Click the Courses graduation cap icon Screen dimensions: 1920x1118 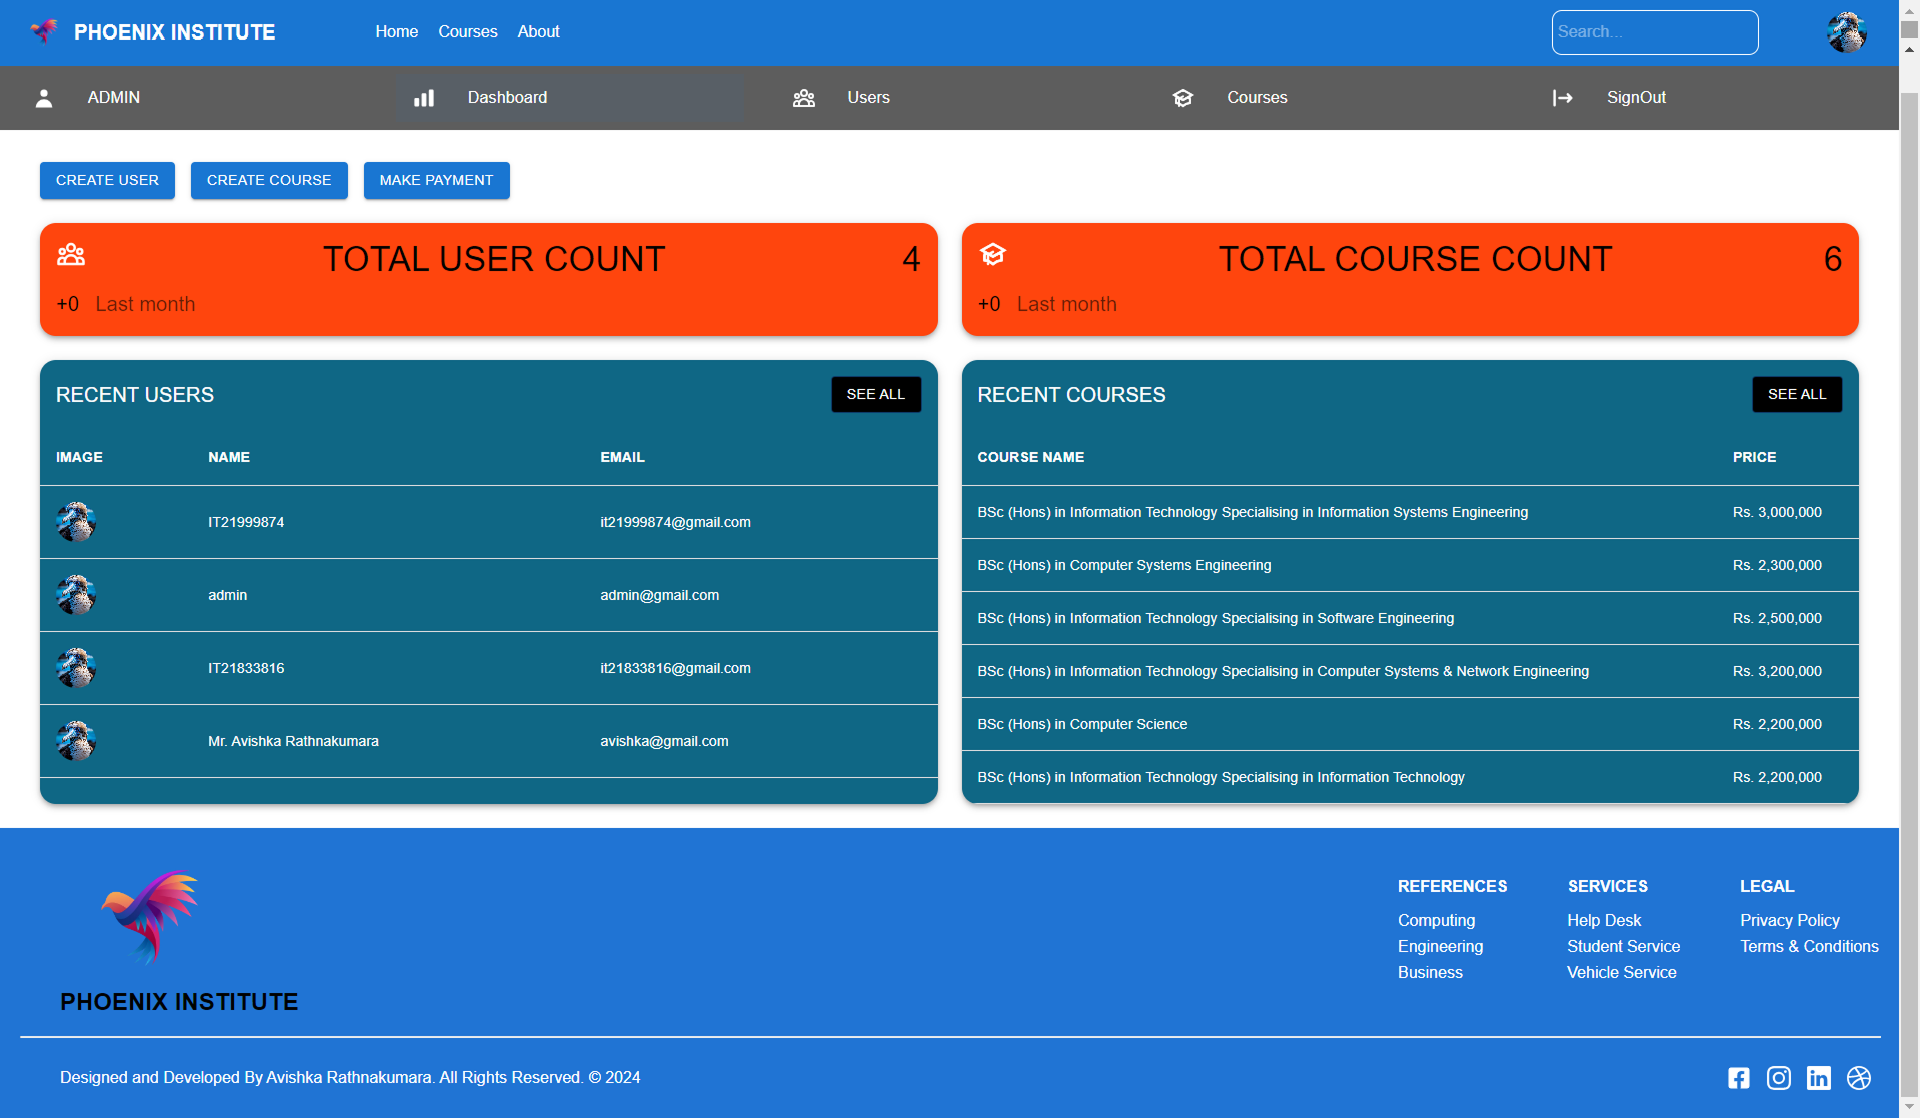(x=1183, y=97)
